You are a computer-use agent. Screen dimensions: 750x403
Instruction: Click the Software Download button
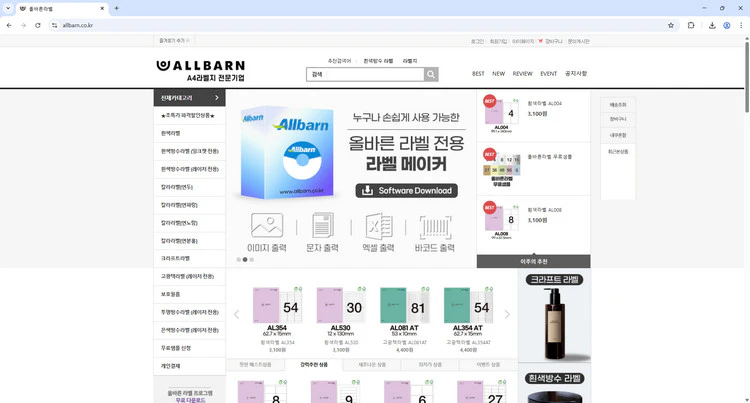pos(407,190)
